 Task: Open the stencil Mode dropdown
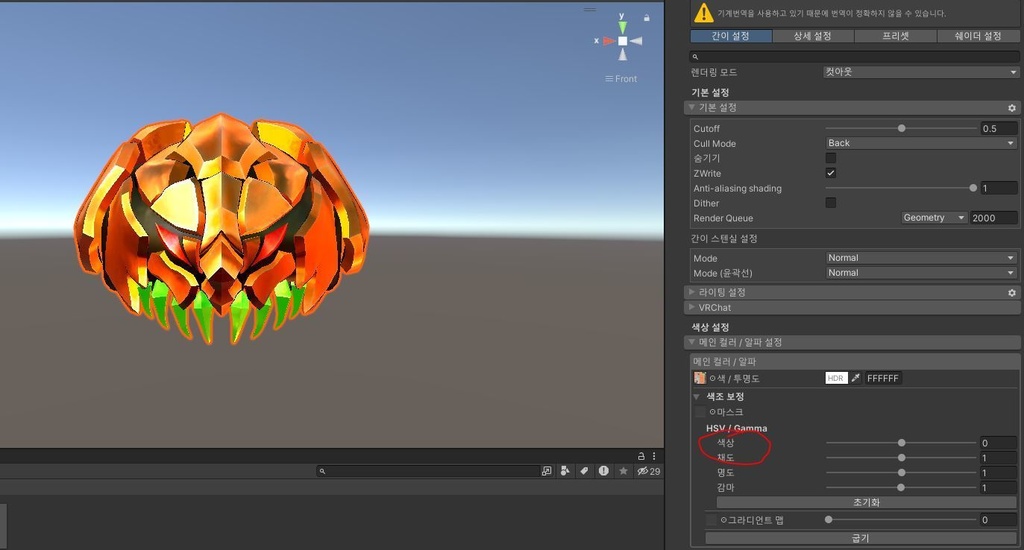point(921,258)
